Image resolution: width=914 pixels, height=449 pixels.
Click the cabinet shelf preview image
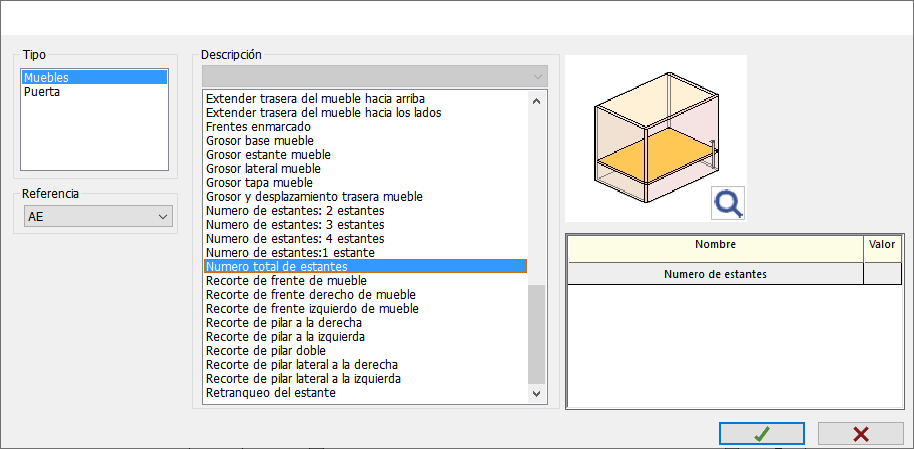click(656, 138)
